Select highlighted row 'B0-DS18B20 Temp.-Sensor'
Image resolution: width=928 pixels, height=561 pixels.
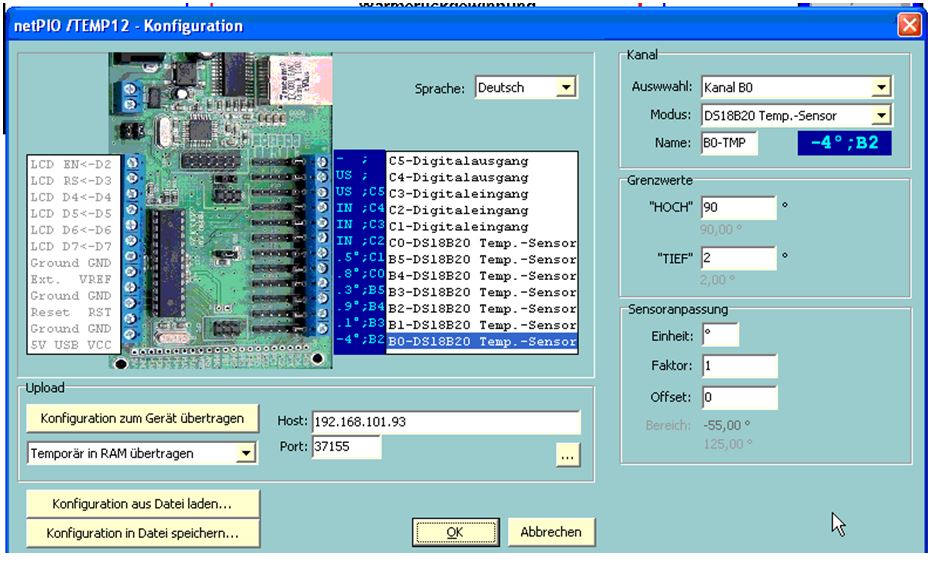coord(482,341)
